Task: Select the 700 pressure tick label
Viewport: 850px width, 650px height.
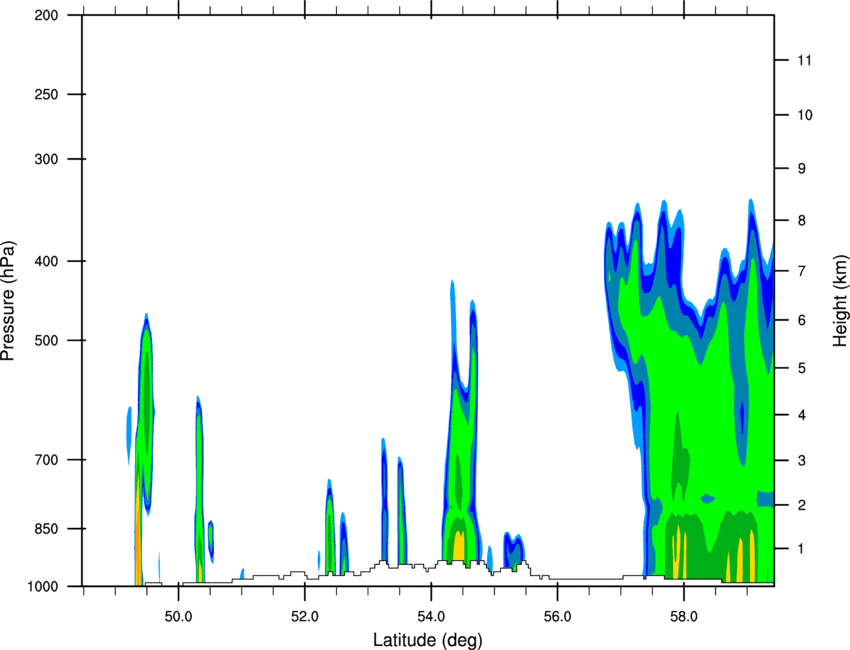Action: point(46,460)
